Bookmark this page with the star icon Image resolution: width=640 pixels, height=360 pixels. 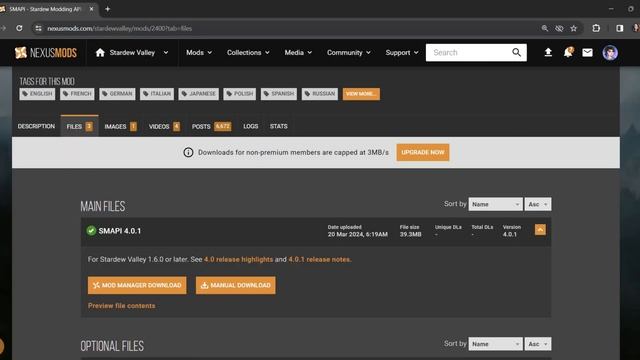(573, 28)
